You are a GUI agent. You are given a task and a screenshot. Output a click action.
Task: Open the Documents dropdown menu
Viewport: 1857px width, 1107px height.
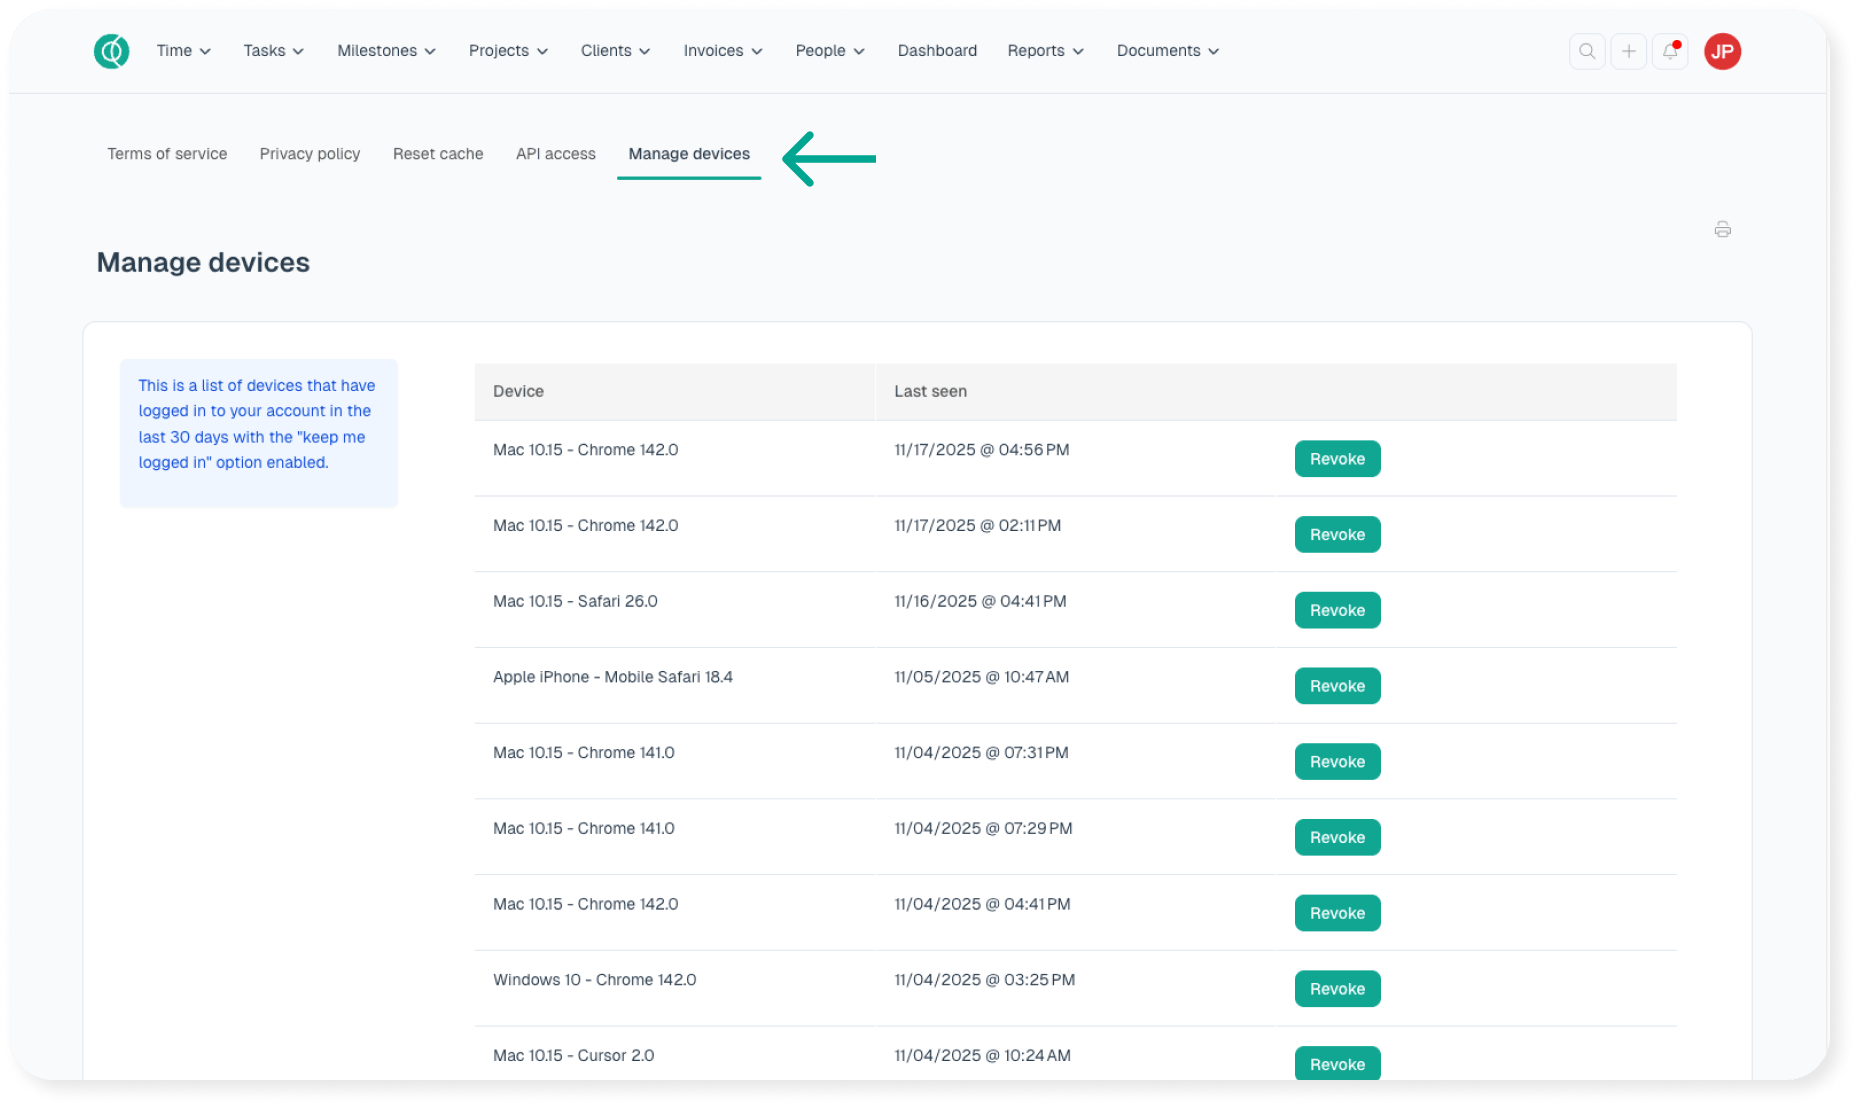click(1167, 51)
